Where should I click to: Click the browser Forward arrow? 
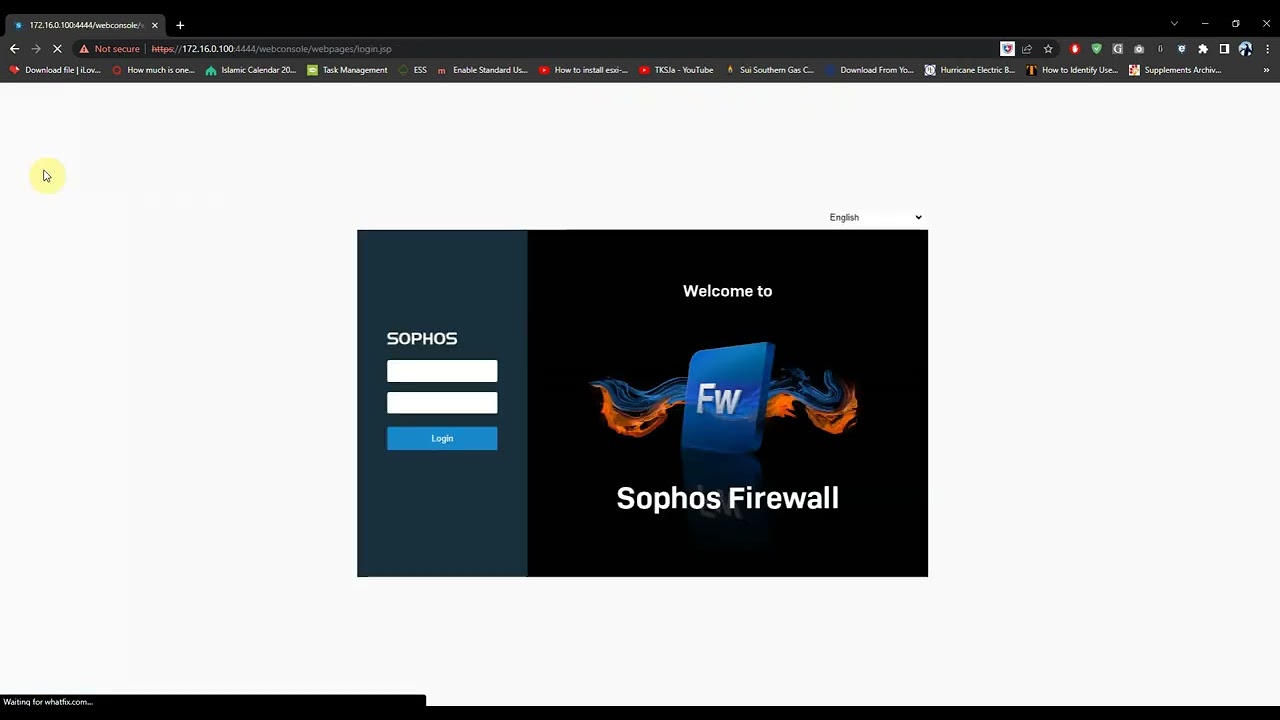36,48
